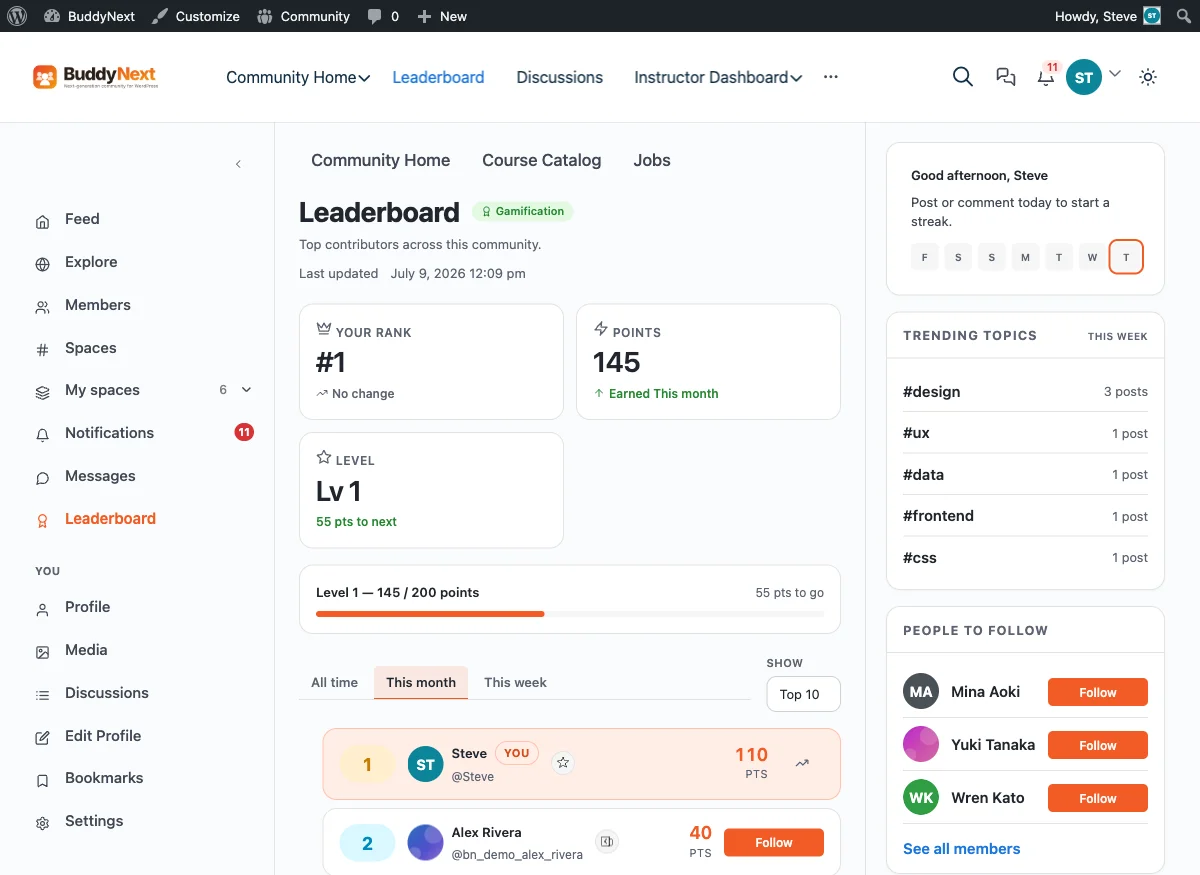Viewport: 1200px width, 875px height.
Task: Open user menu chevron beside avatar
Action: click(x=1115, y=73)
